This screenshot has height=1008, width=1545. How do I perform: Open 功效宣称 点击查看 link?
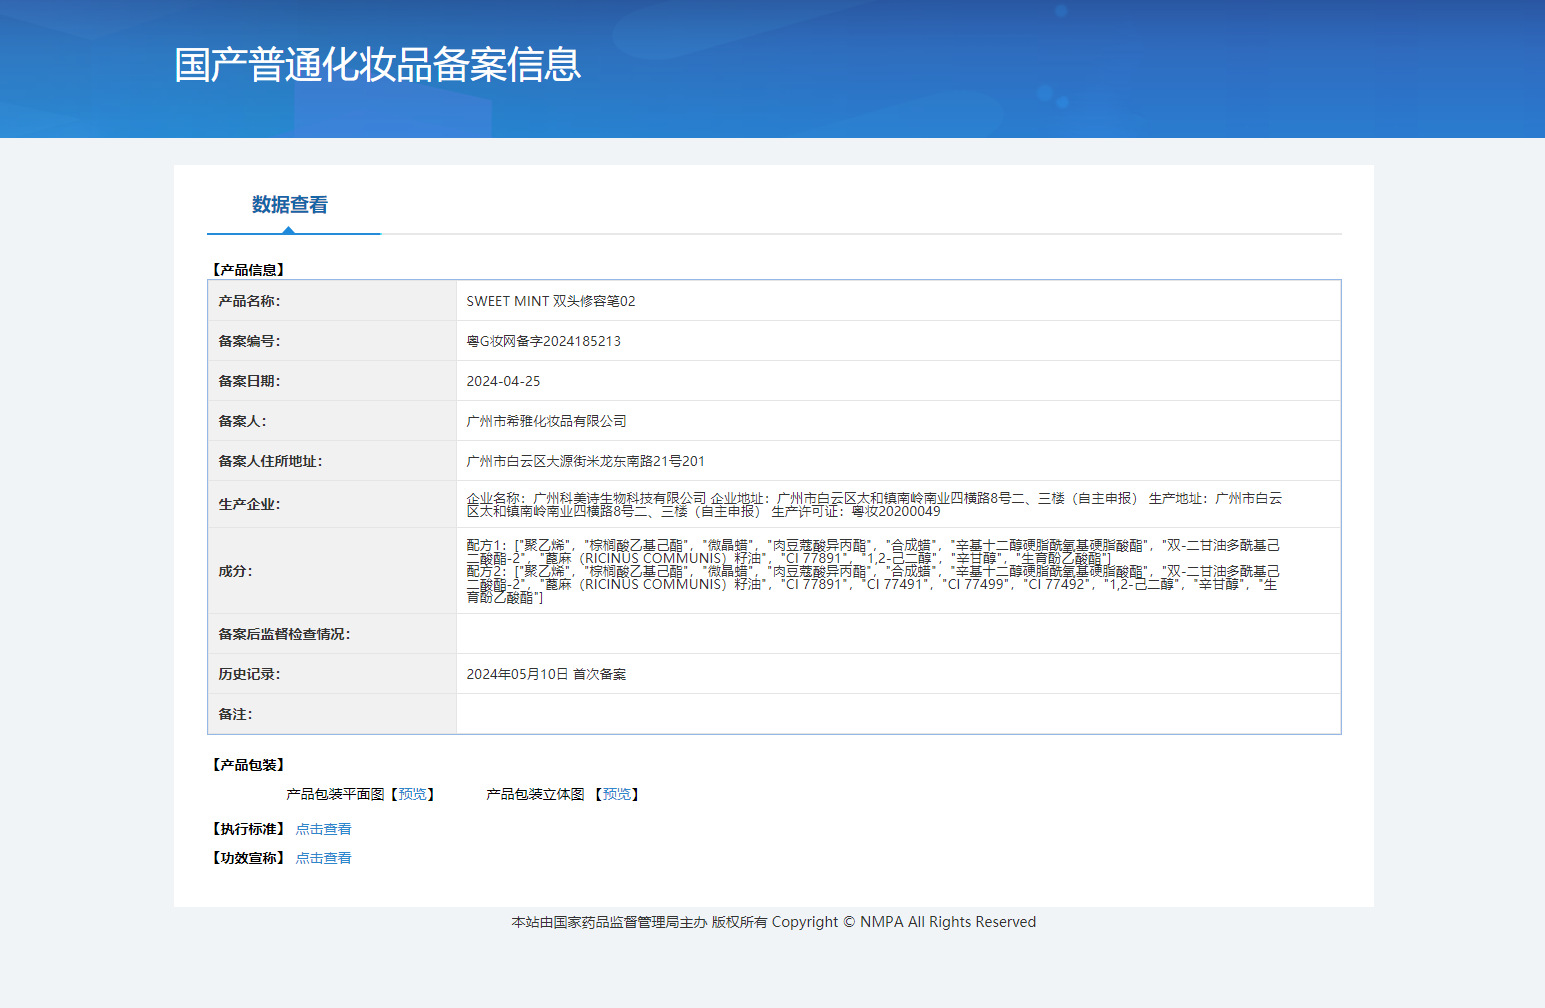323,858
